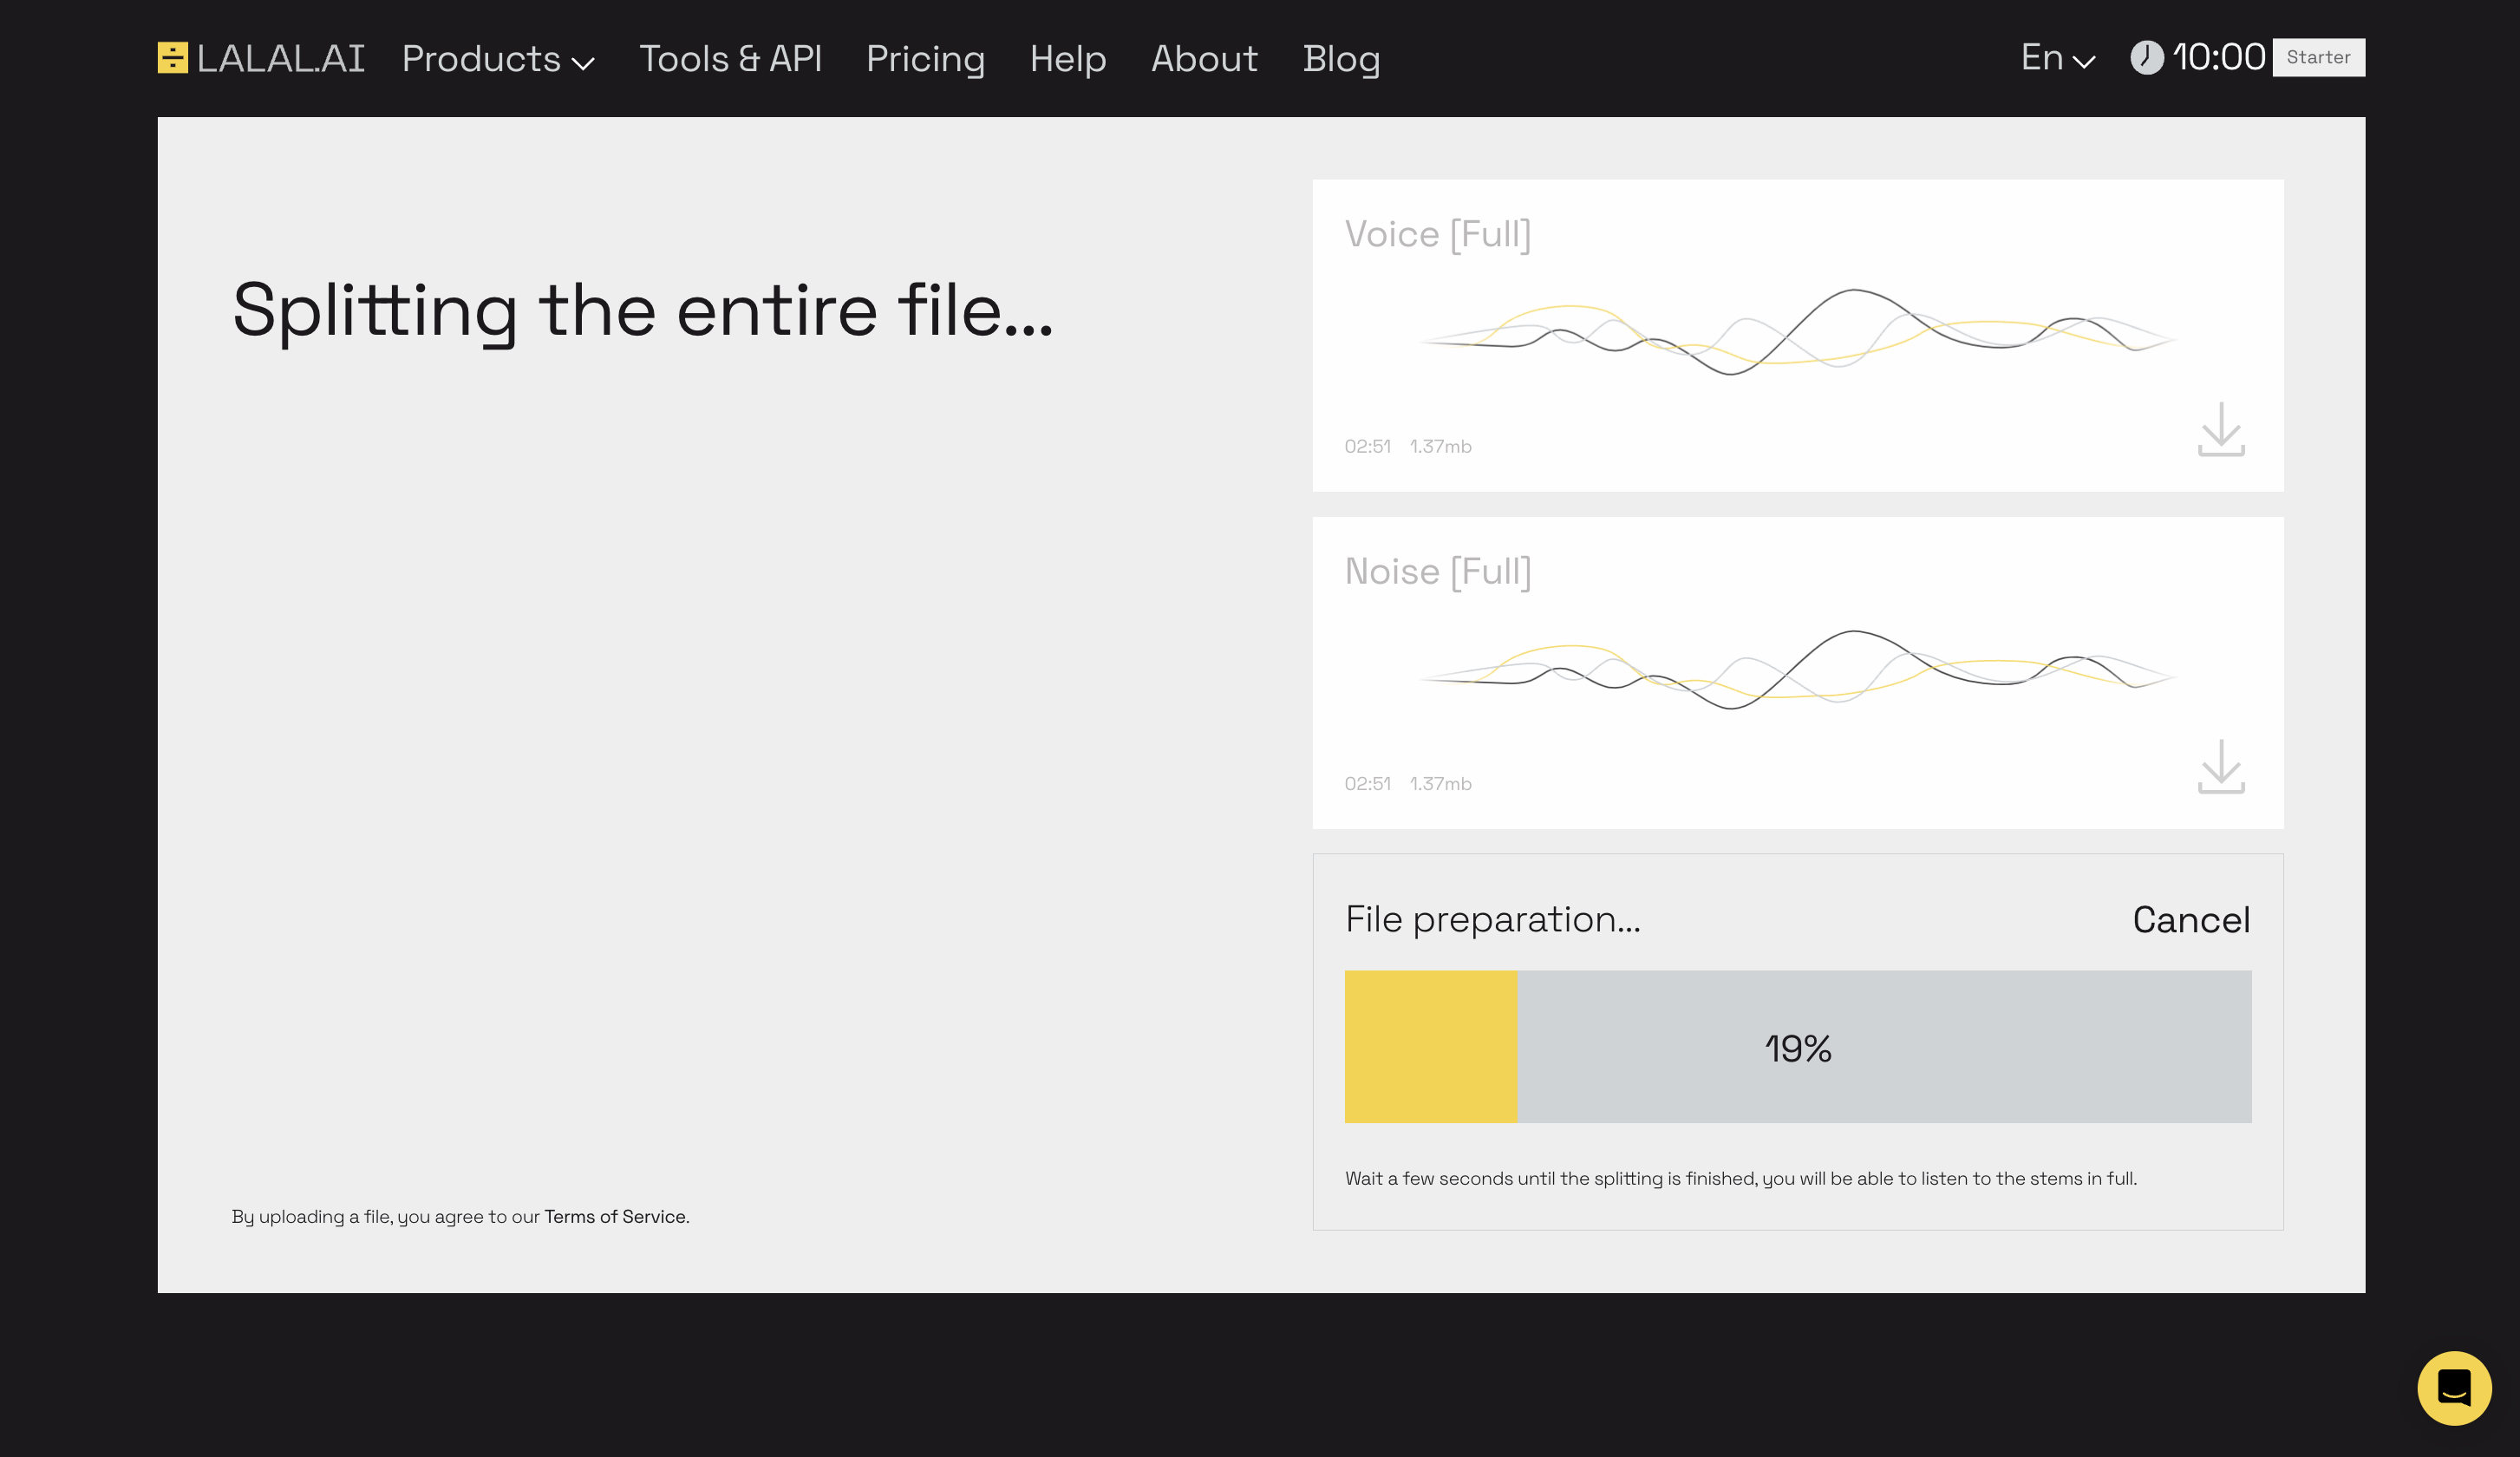Click the download icon for Voice [Full]
This screenshot has width=2520, height=1457.
(2220, 430)
